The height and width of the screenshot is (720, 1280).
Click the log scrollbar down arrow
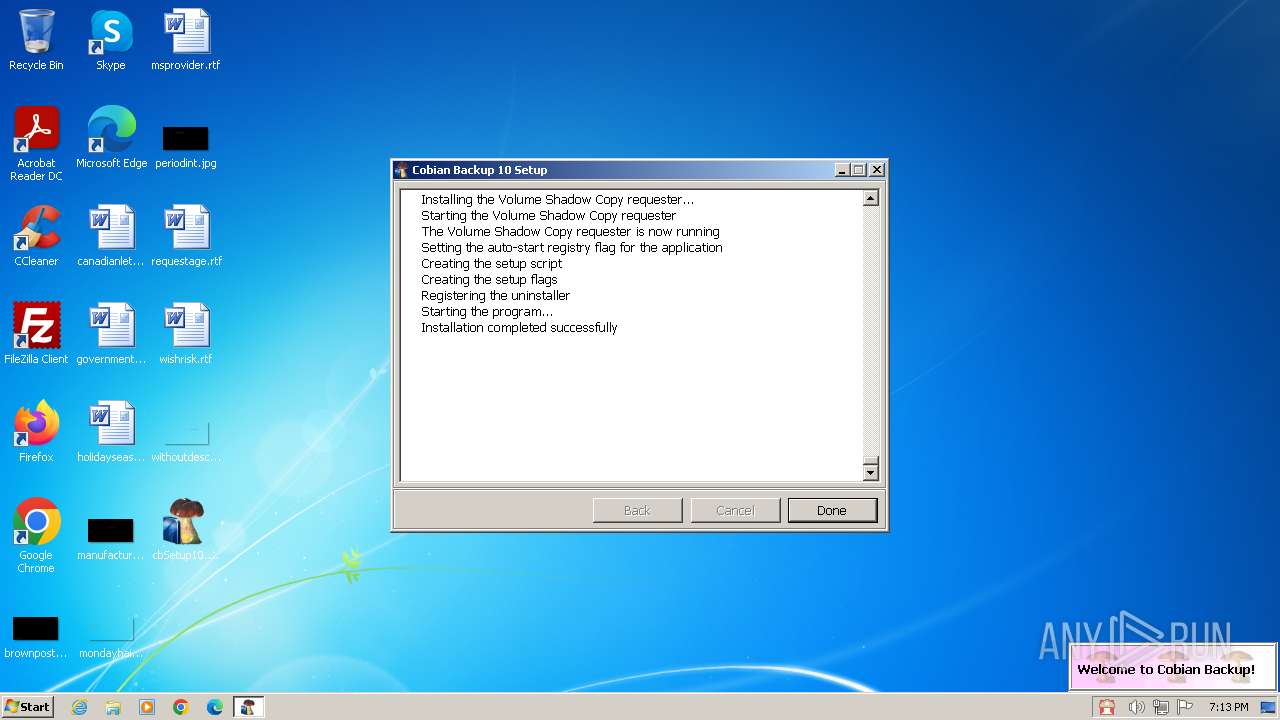pyautogui.click(x=870, y=472)
